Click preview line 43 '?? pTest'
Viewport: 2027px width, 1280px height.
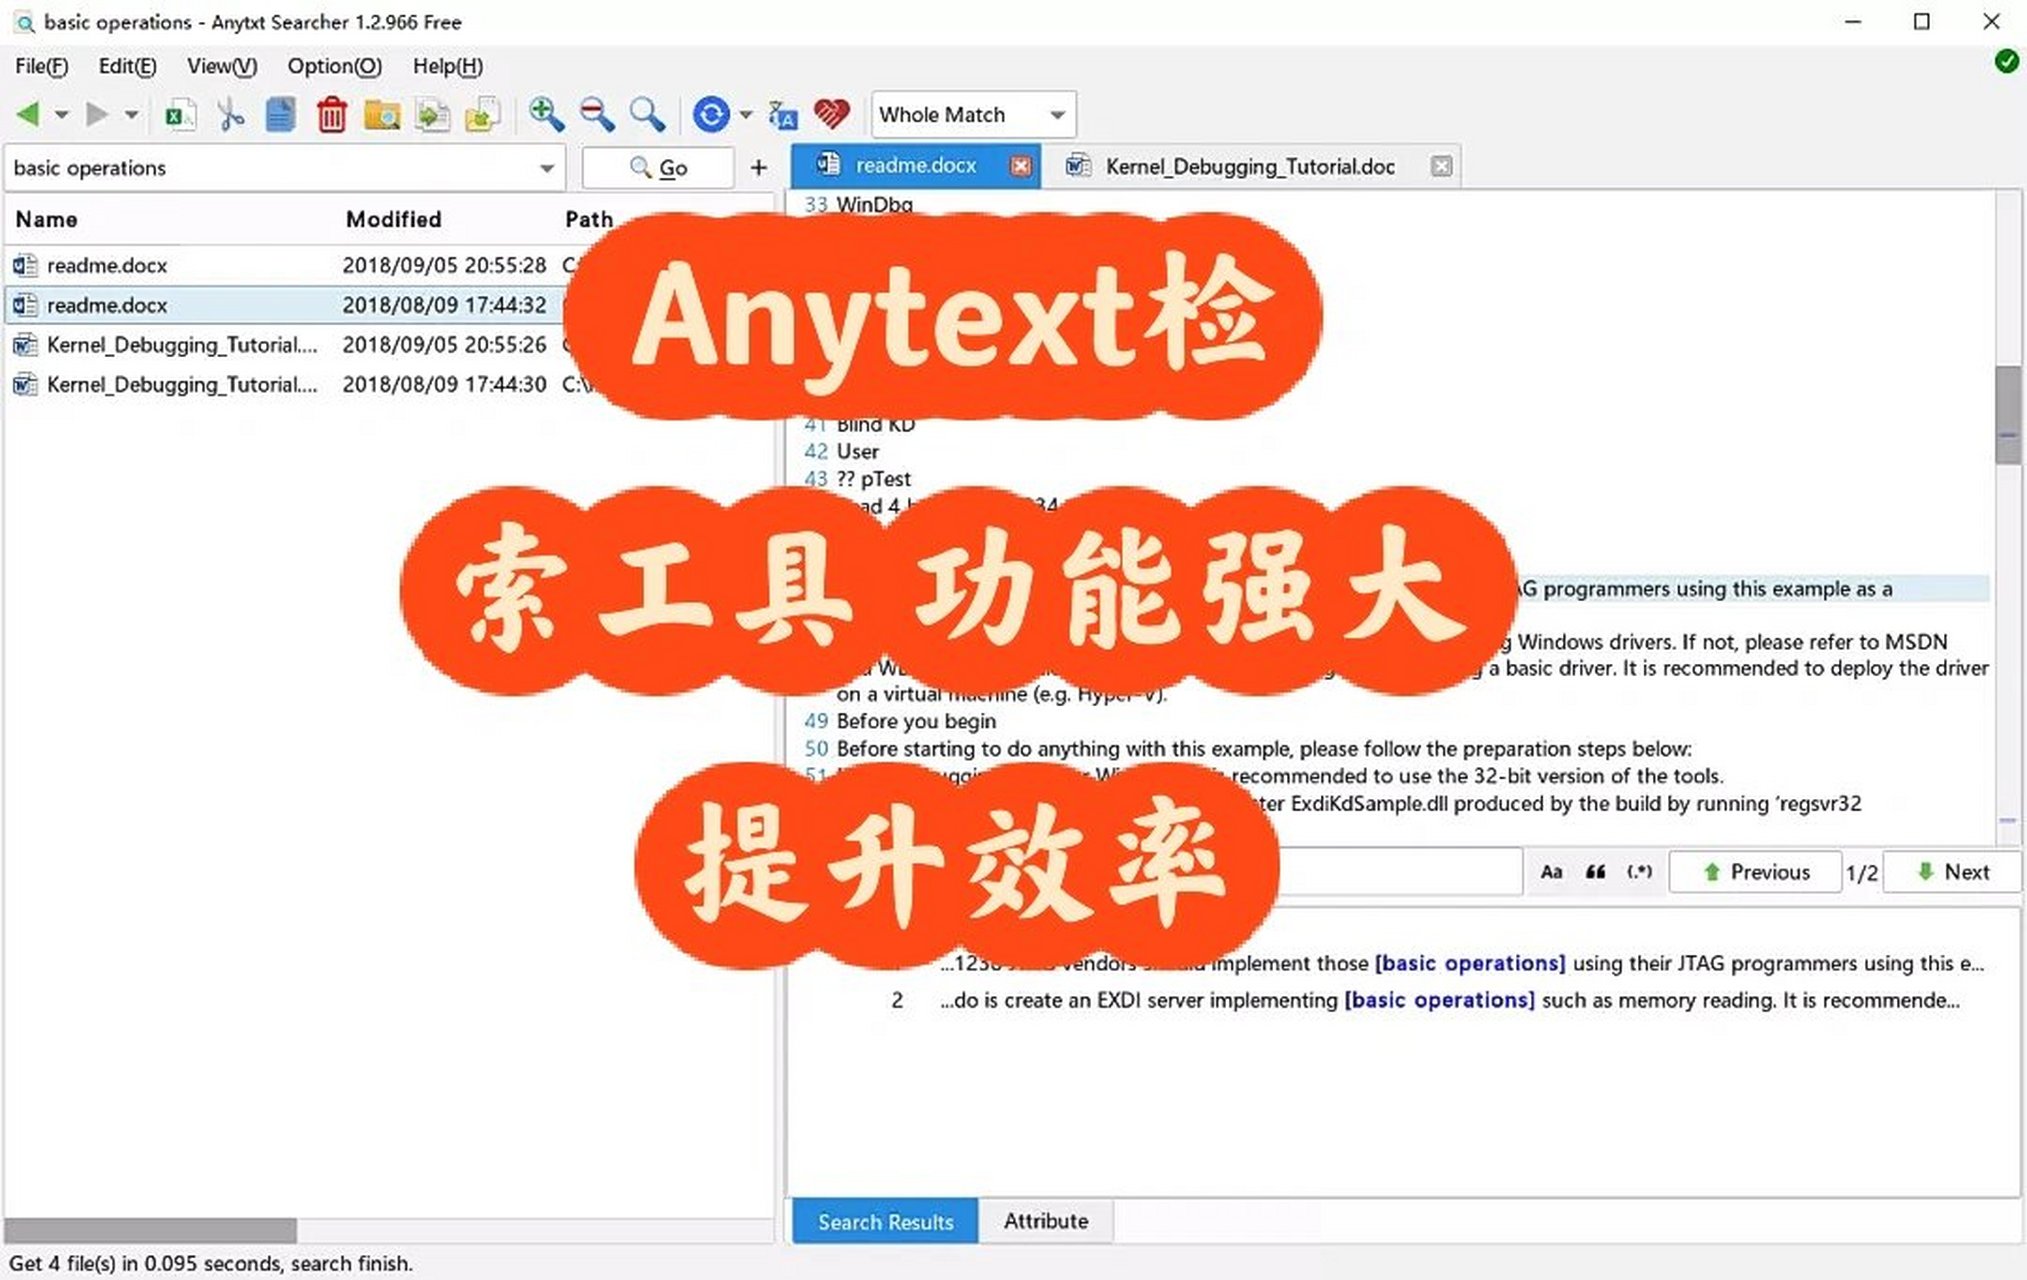[x=873, y=479]
